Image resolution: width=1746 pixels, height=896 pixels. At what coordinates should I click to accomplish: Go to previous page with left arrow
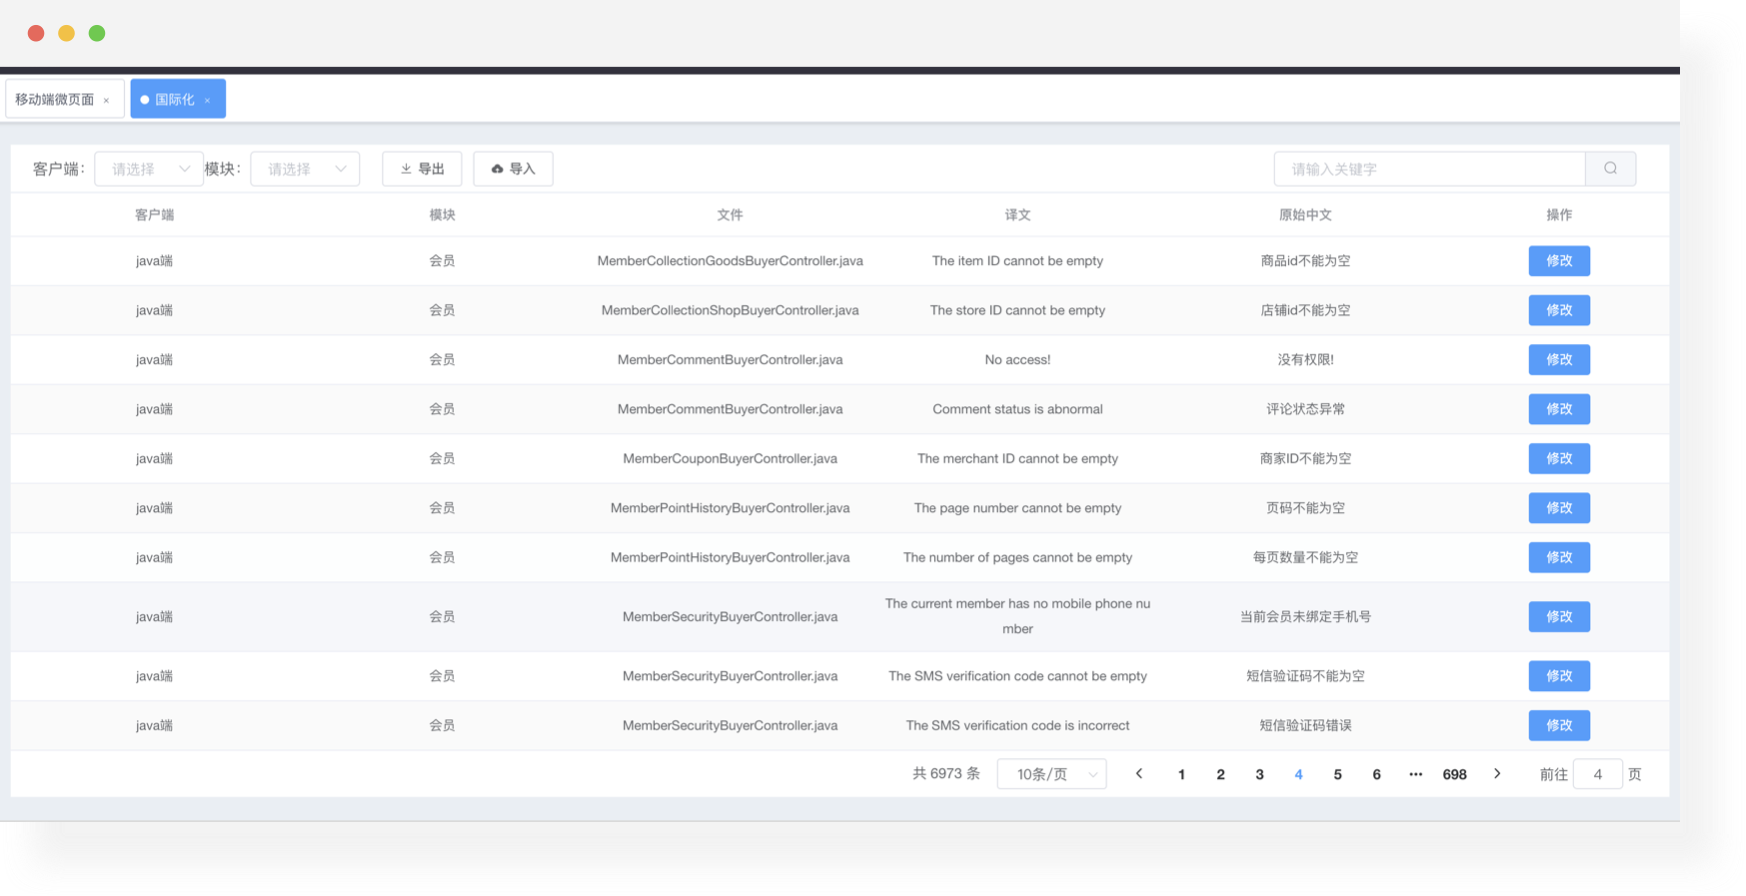click(x=1139, y=774)
